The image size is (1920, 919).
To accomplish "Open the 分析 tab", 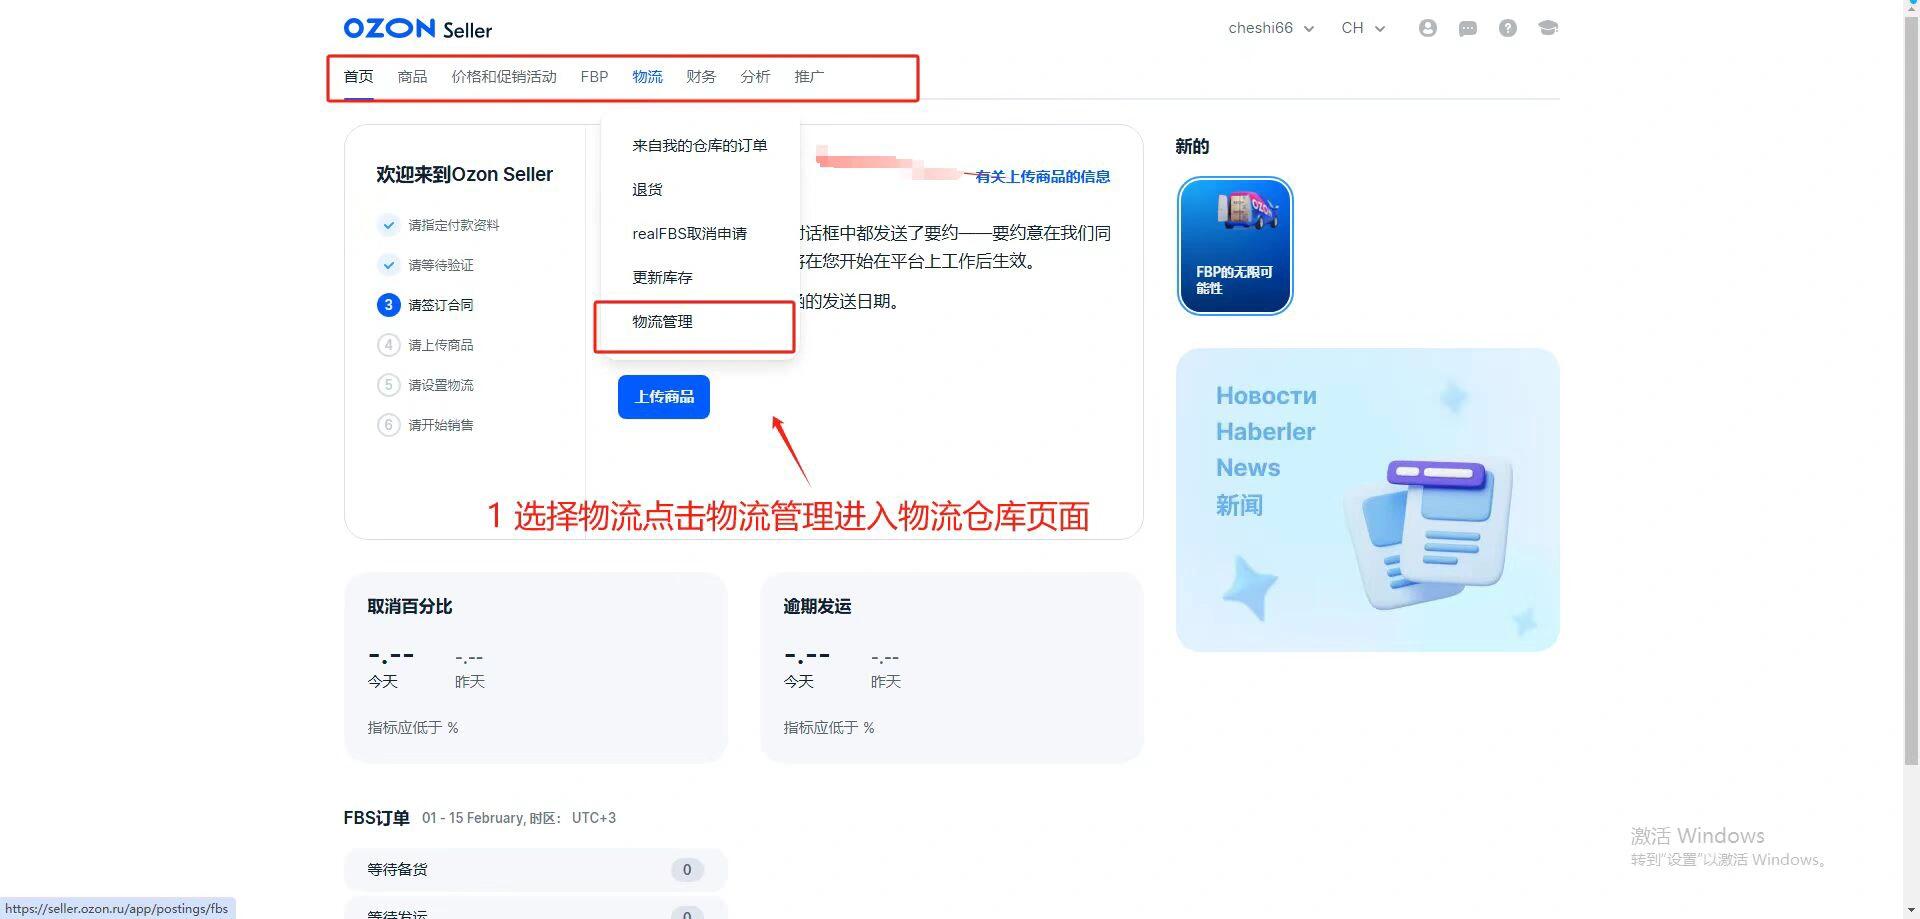I will coord(755,77).
